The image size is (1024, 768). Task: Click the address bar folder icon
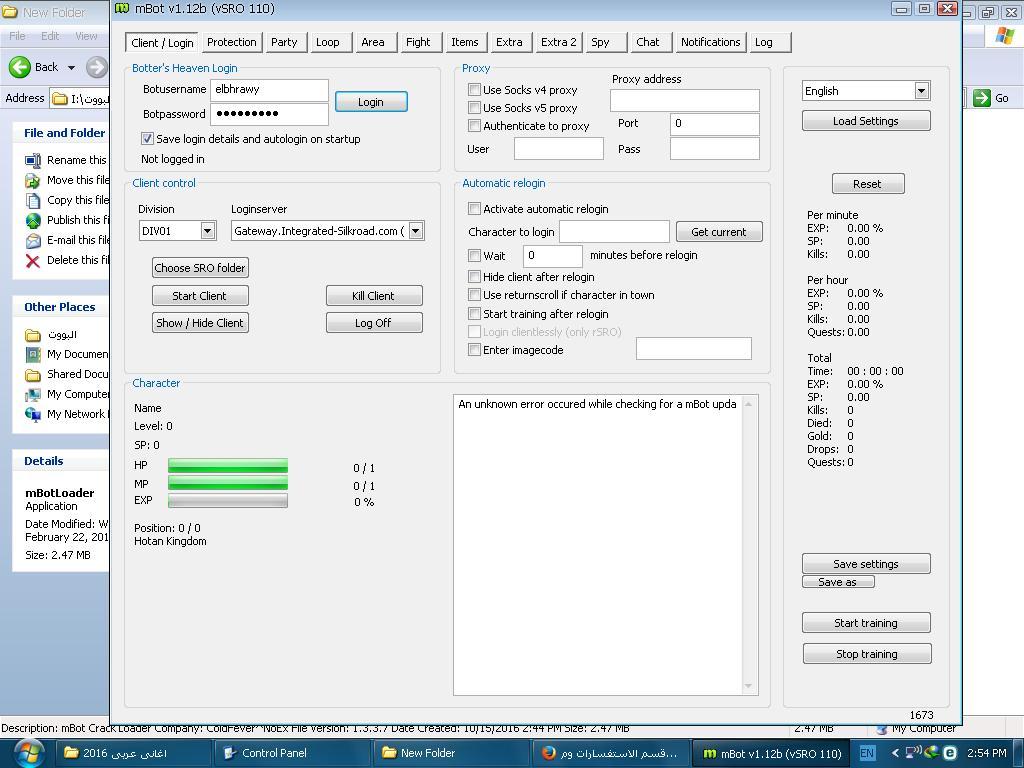click(60, 99)
